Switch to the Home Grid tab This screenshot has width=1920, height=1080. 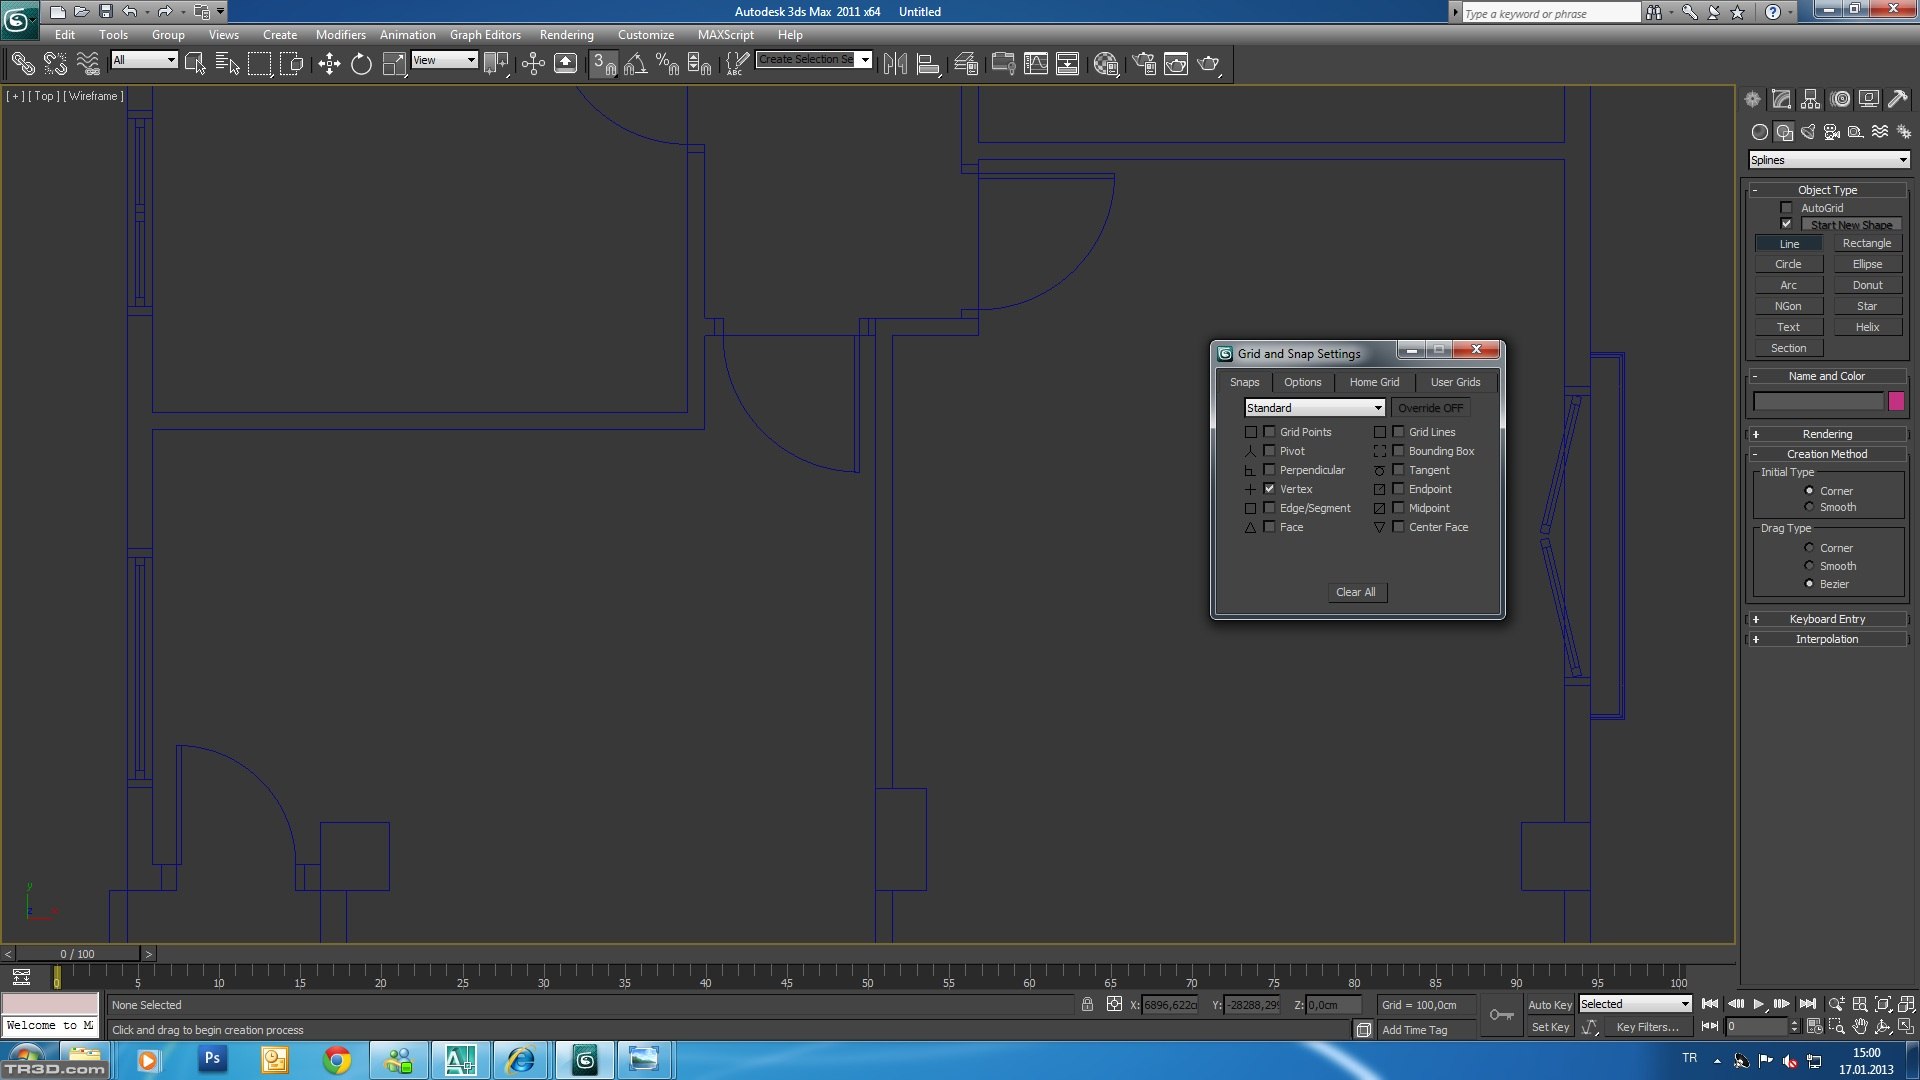click(x=1374, y=382)
